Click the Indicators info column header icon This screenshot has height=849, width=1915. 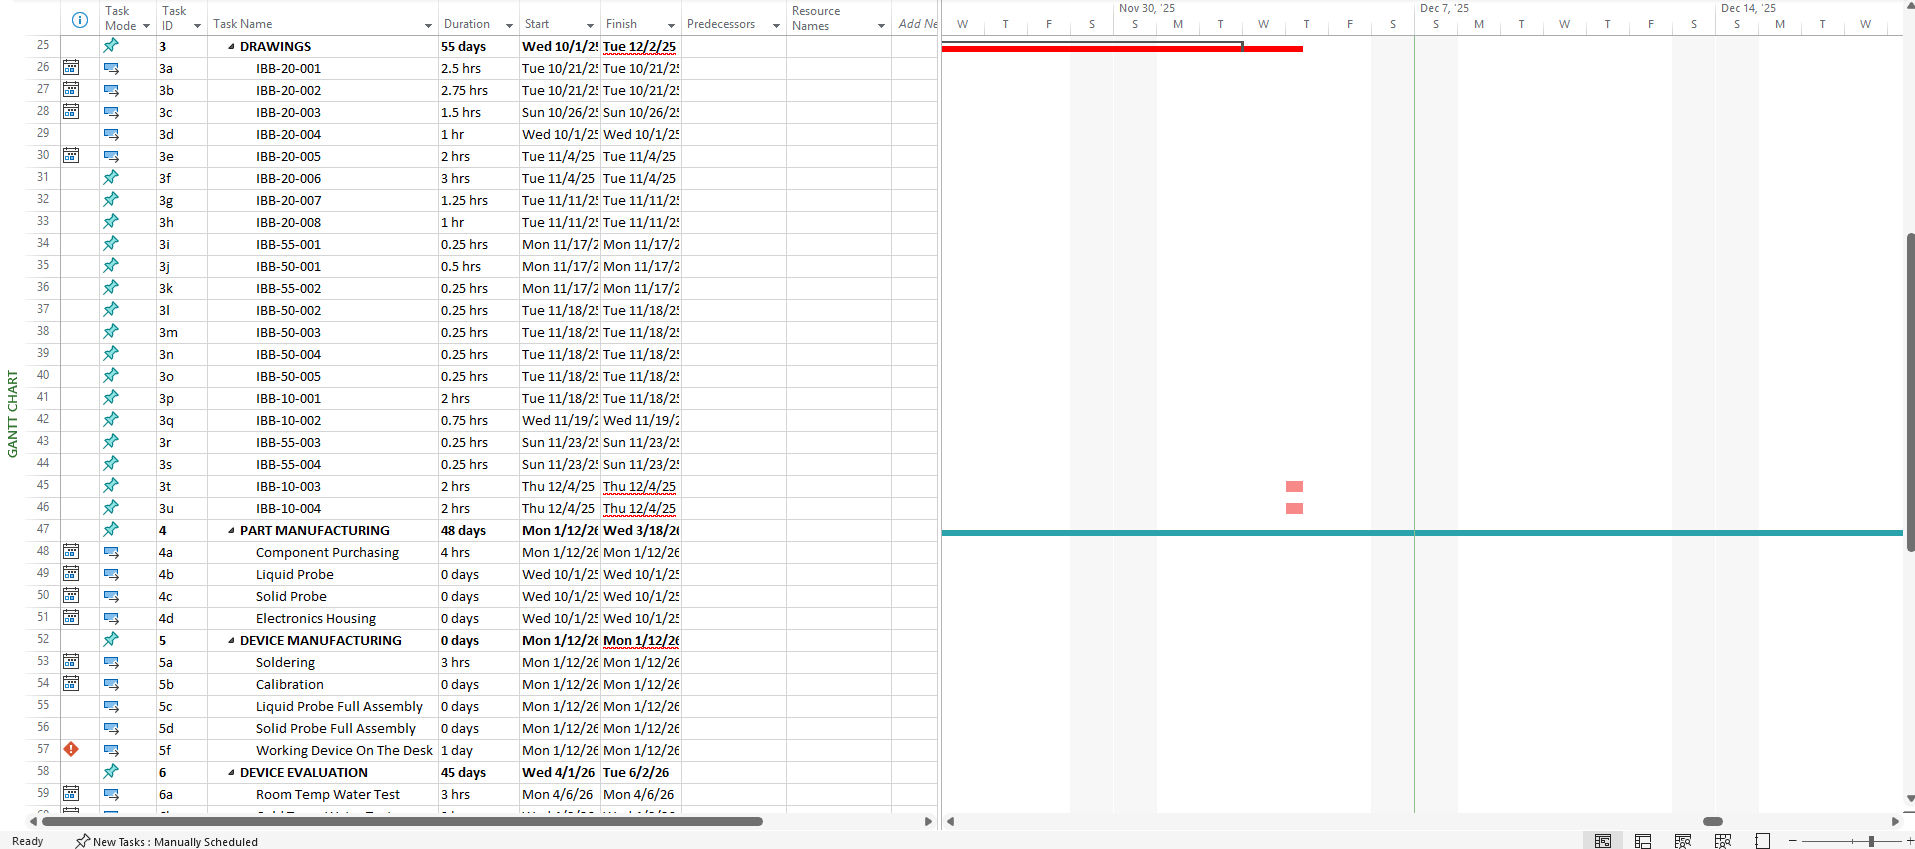[80, 20]
